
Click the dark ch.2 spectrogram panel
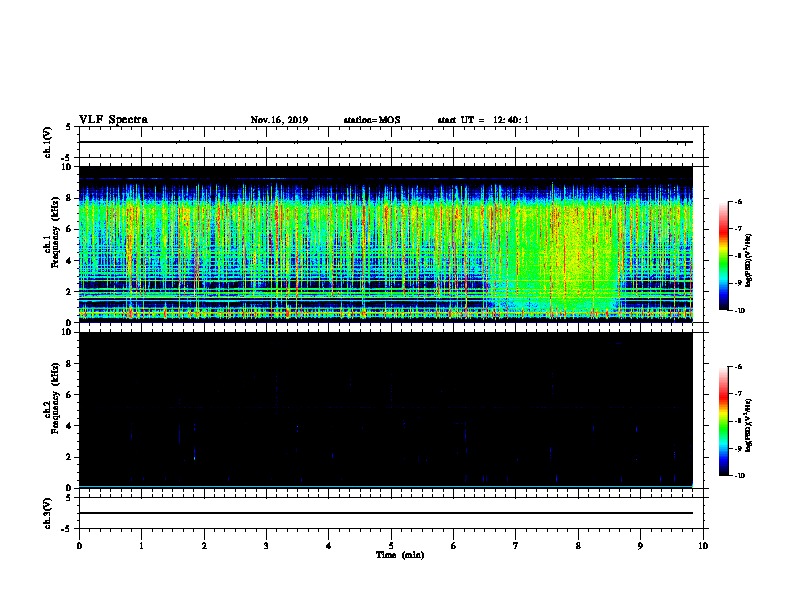point(385,410)
